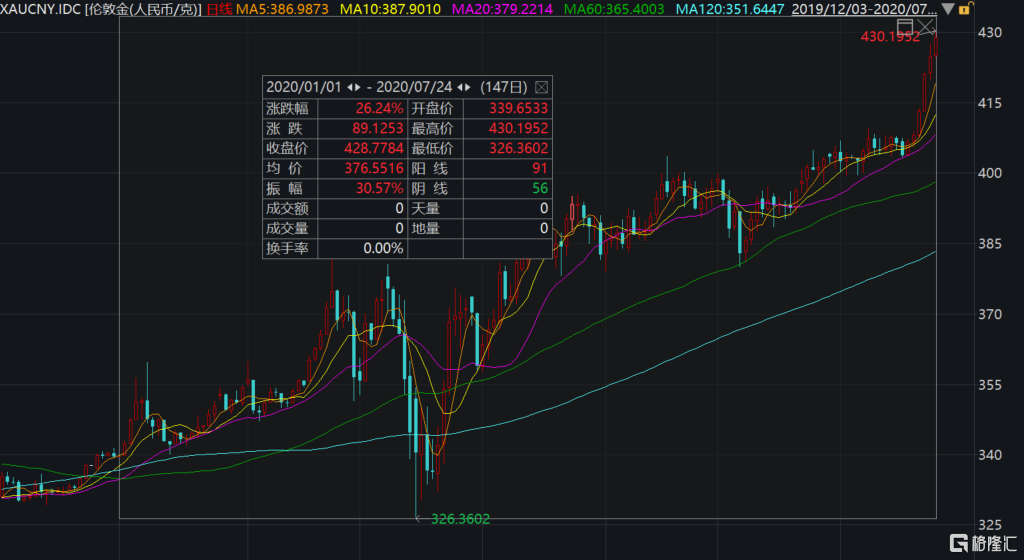Image resolution: width=1024 pixels, height=560 pixels.
Task: Step end date 2020/07/24 forward
Action: click(468, 87)
